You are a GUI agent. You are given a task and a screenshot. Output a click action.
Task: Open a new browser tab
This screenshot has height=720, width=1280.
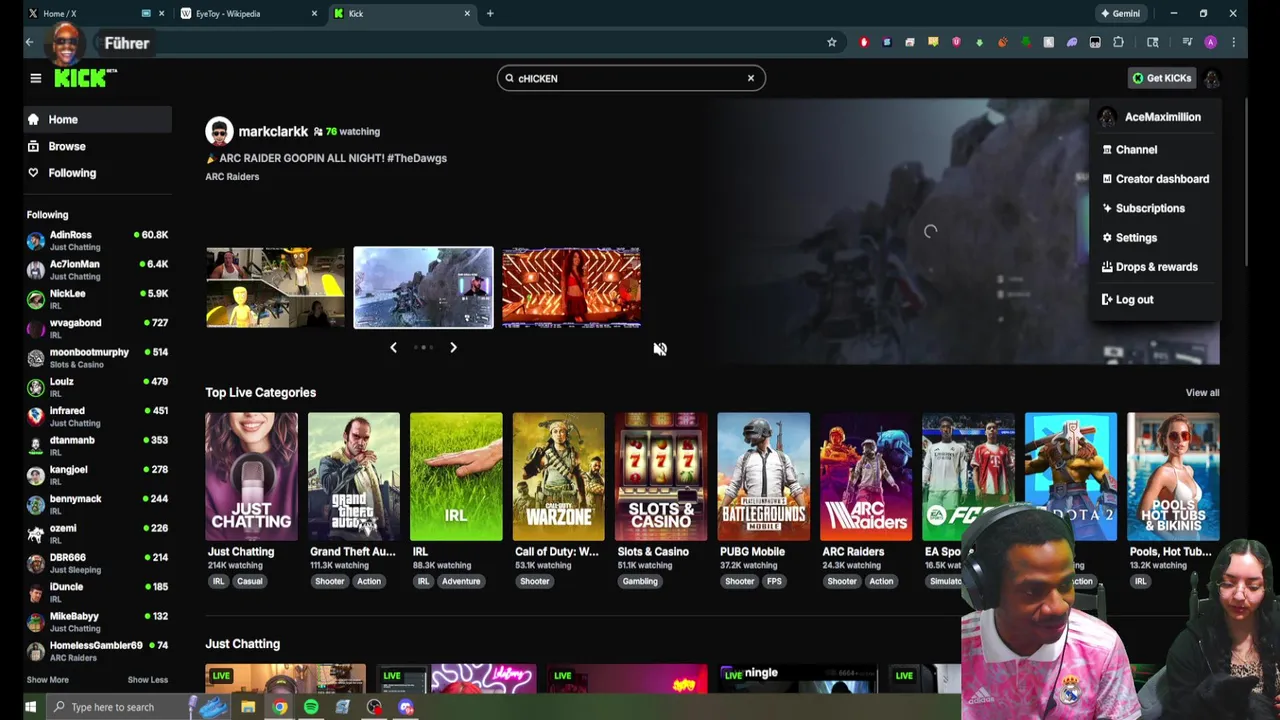490,13
